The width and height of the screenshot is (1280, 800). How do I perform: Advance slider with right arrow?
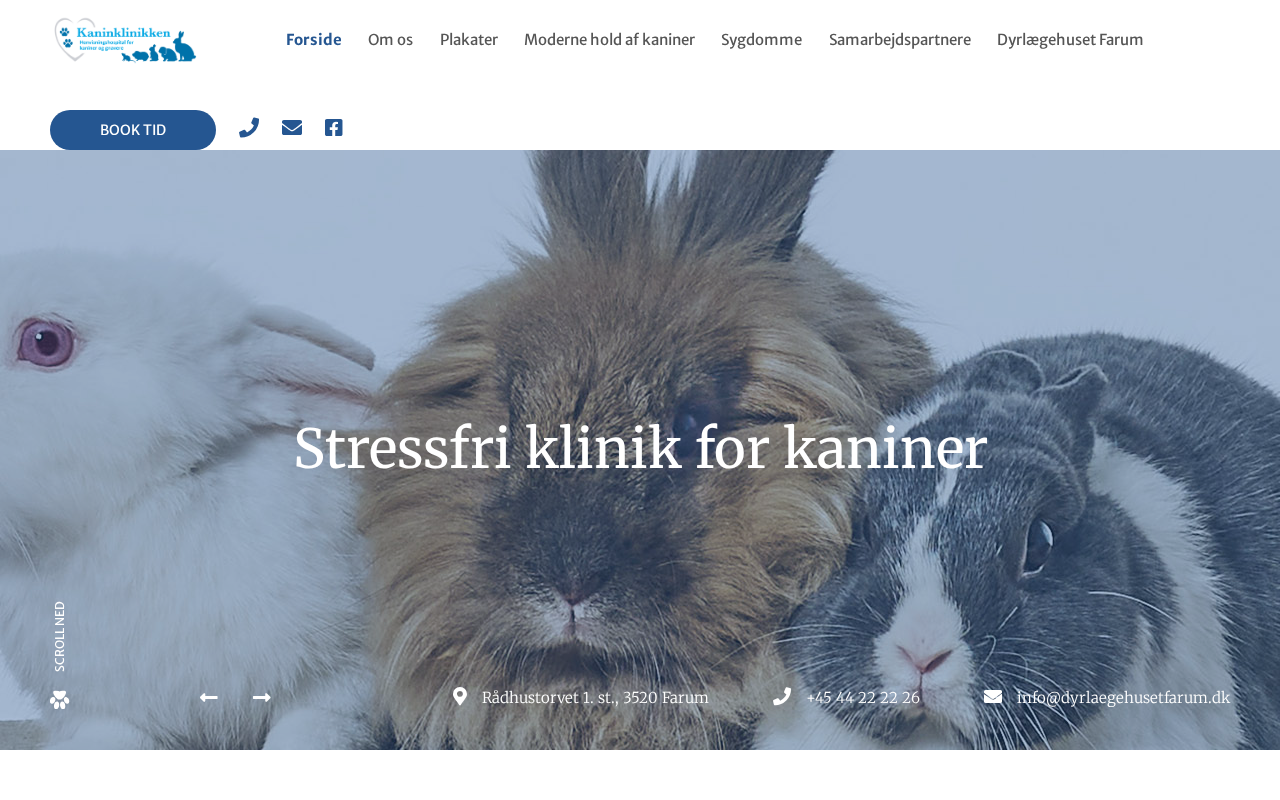pos(262,697)
